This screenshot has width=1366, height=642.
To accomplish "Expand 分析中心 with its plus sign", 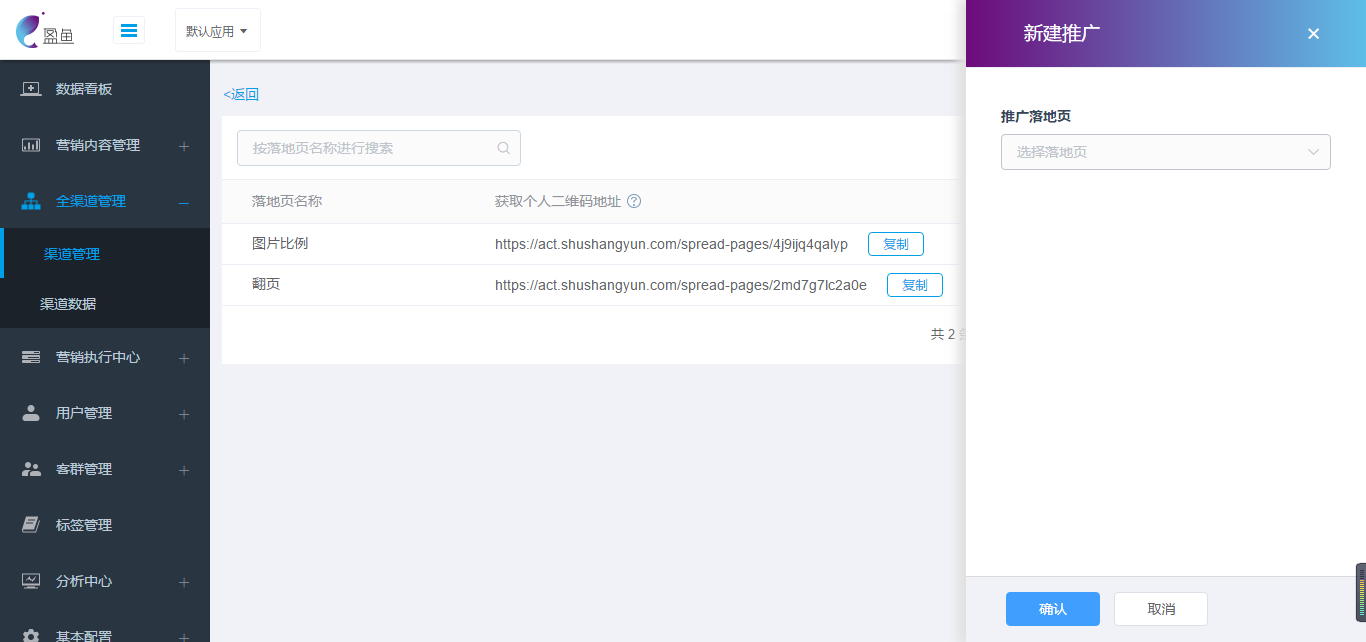I will tap(184, 582).
